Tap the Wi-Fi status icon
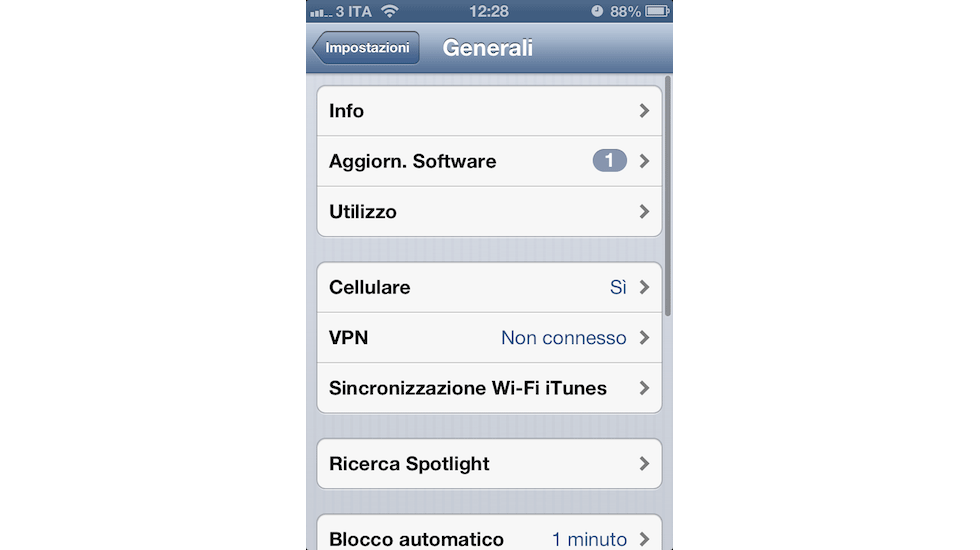Image resolution: width=980 pixels, height=550 pixels. tap(390, 11)
